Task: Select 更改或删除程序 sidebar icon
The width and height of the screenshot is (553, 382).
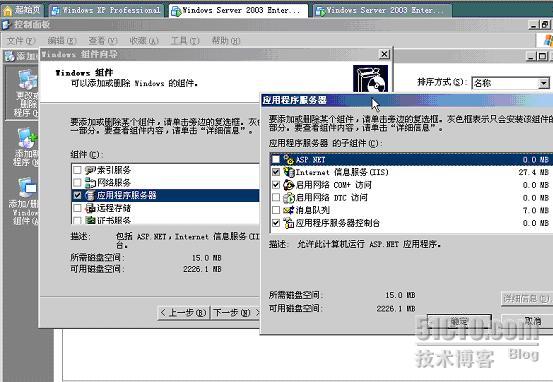Action: (27, 80)
